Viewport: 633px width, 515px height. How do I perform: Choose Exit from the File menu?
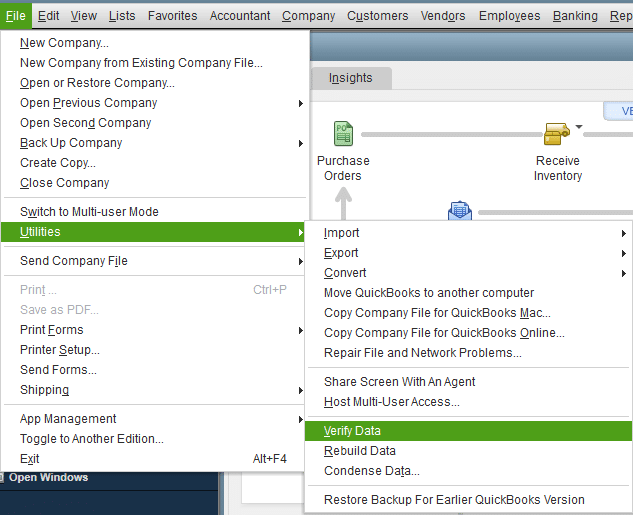tap(30, 459)
